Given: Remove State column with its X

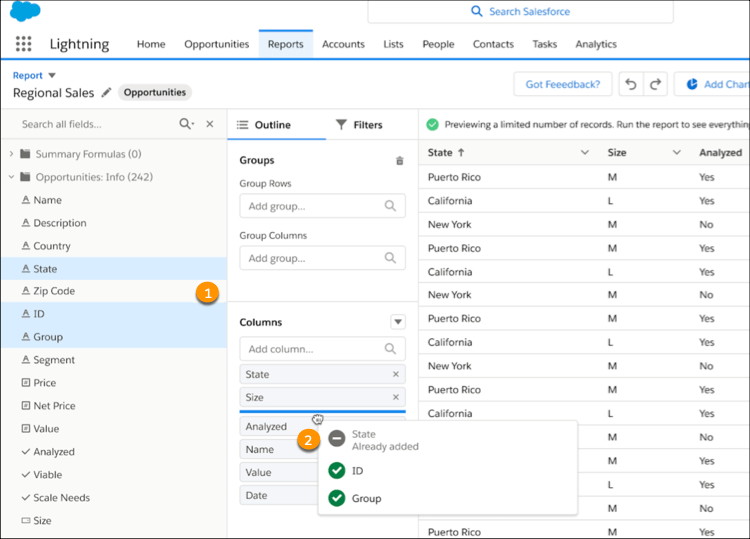Looking at the screenshot, I should pos(396,374).
